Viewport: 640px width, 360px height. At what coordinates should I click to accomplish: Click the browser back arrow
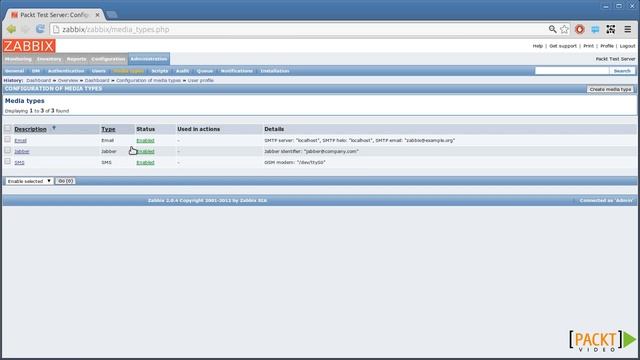(11, 29)
